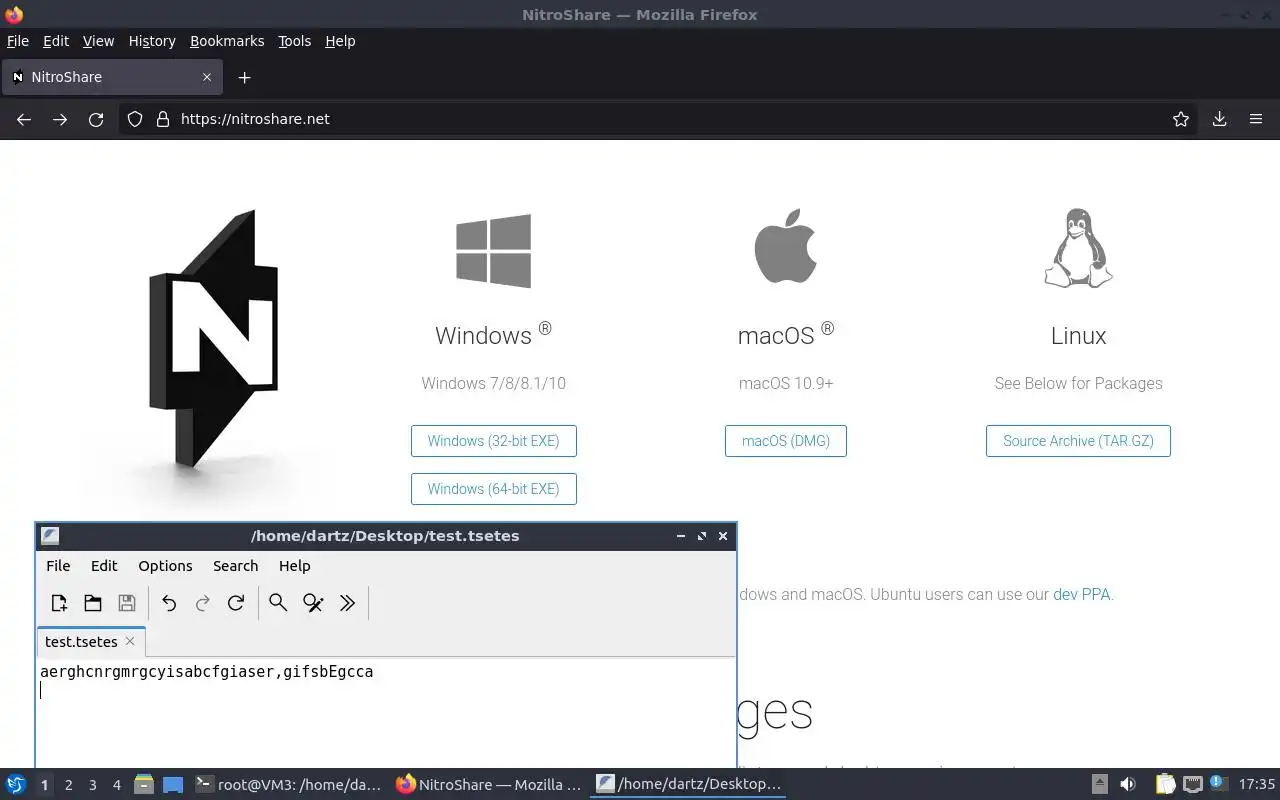Open the editor Options menu

click(x=165, y=566)
